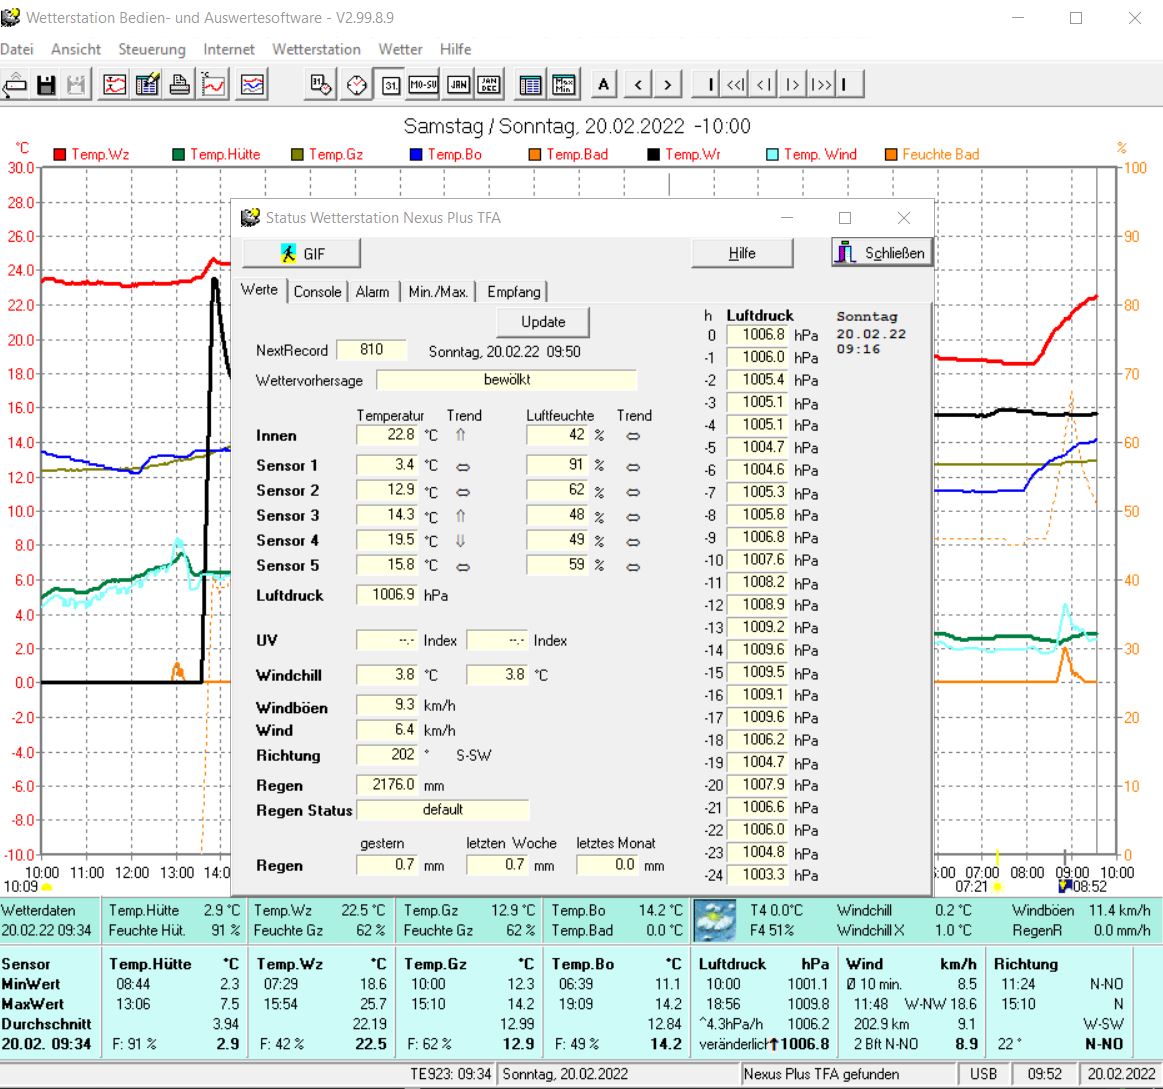Click the GIF export button
The width and height of the screenshot is (1163, 1089).
pos(301,254)
